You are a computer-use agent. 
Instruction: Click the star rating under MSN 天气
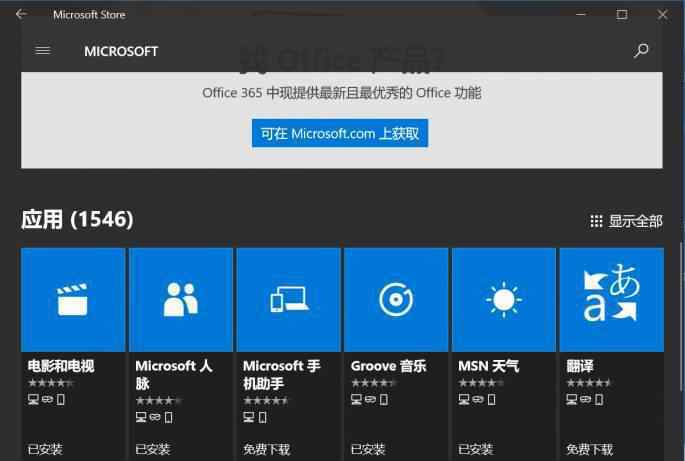tap(481, 383)
